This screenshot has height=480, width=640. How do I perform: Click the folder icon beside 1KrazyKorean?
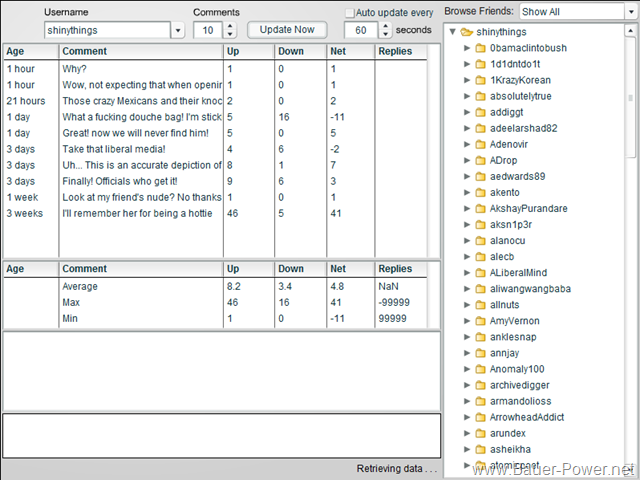coord(481,80)
